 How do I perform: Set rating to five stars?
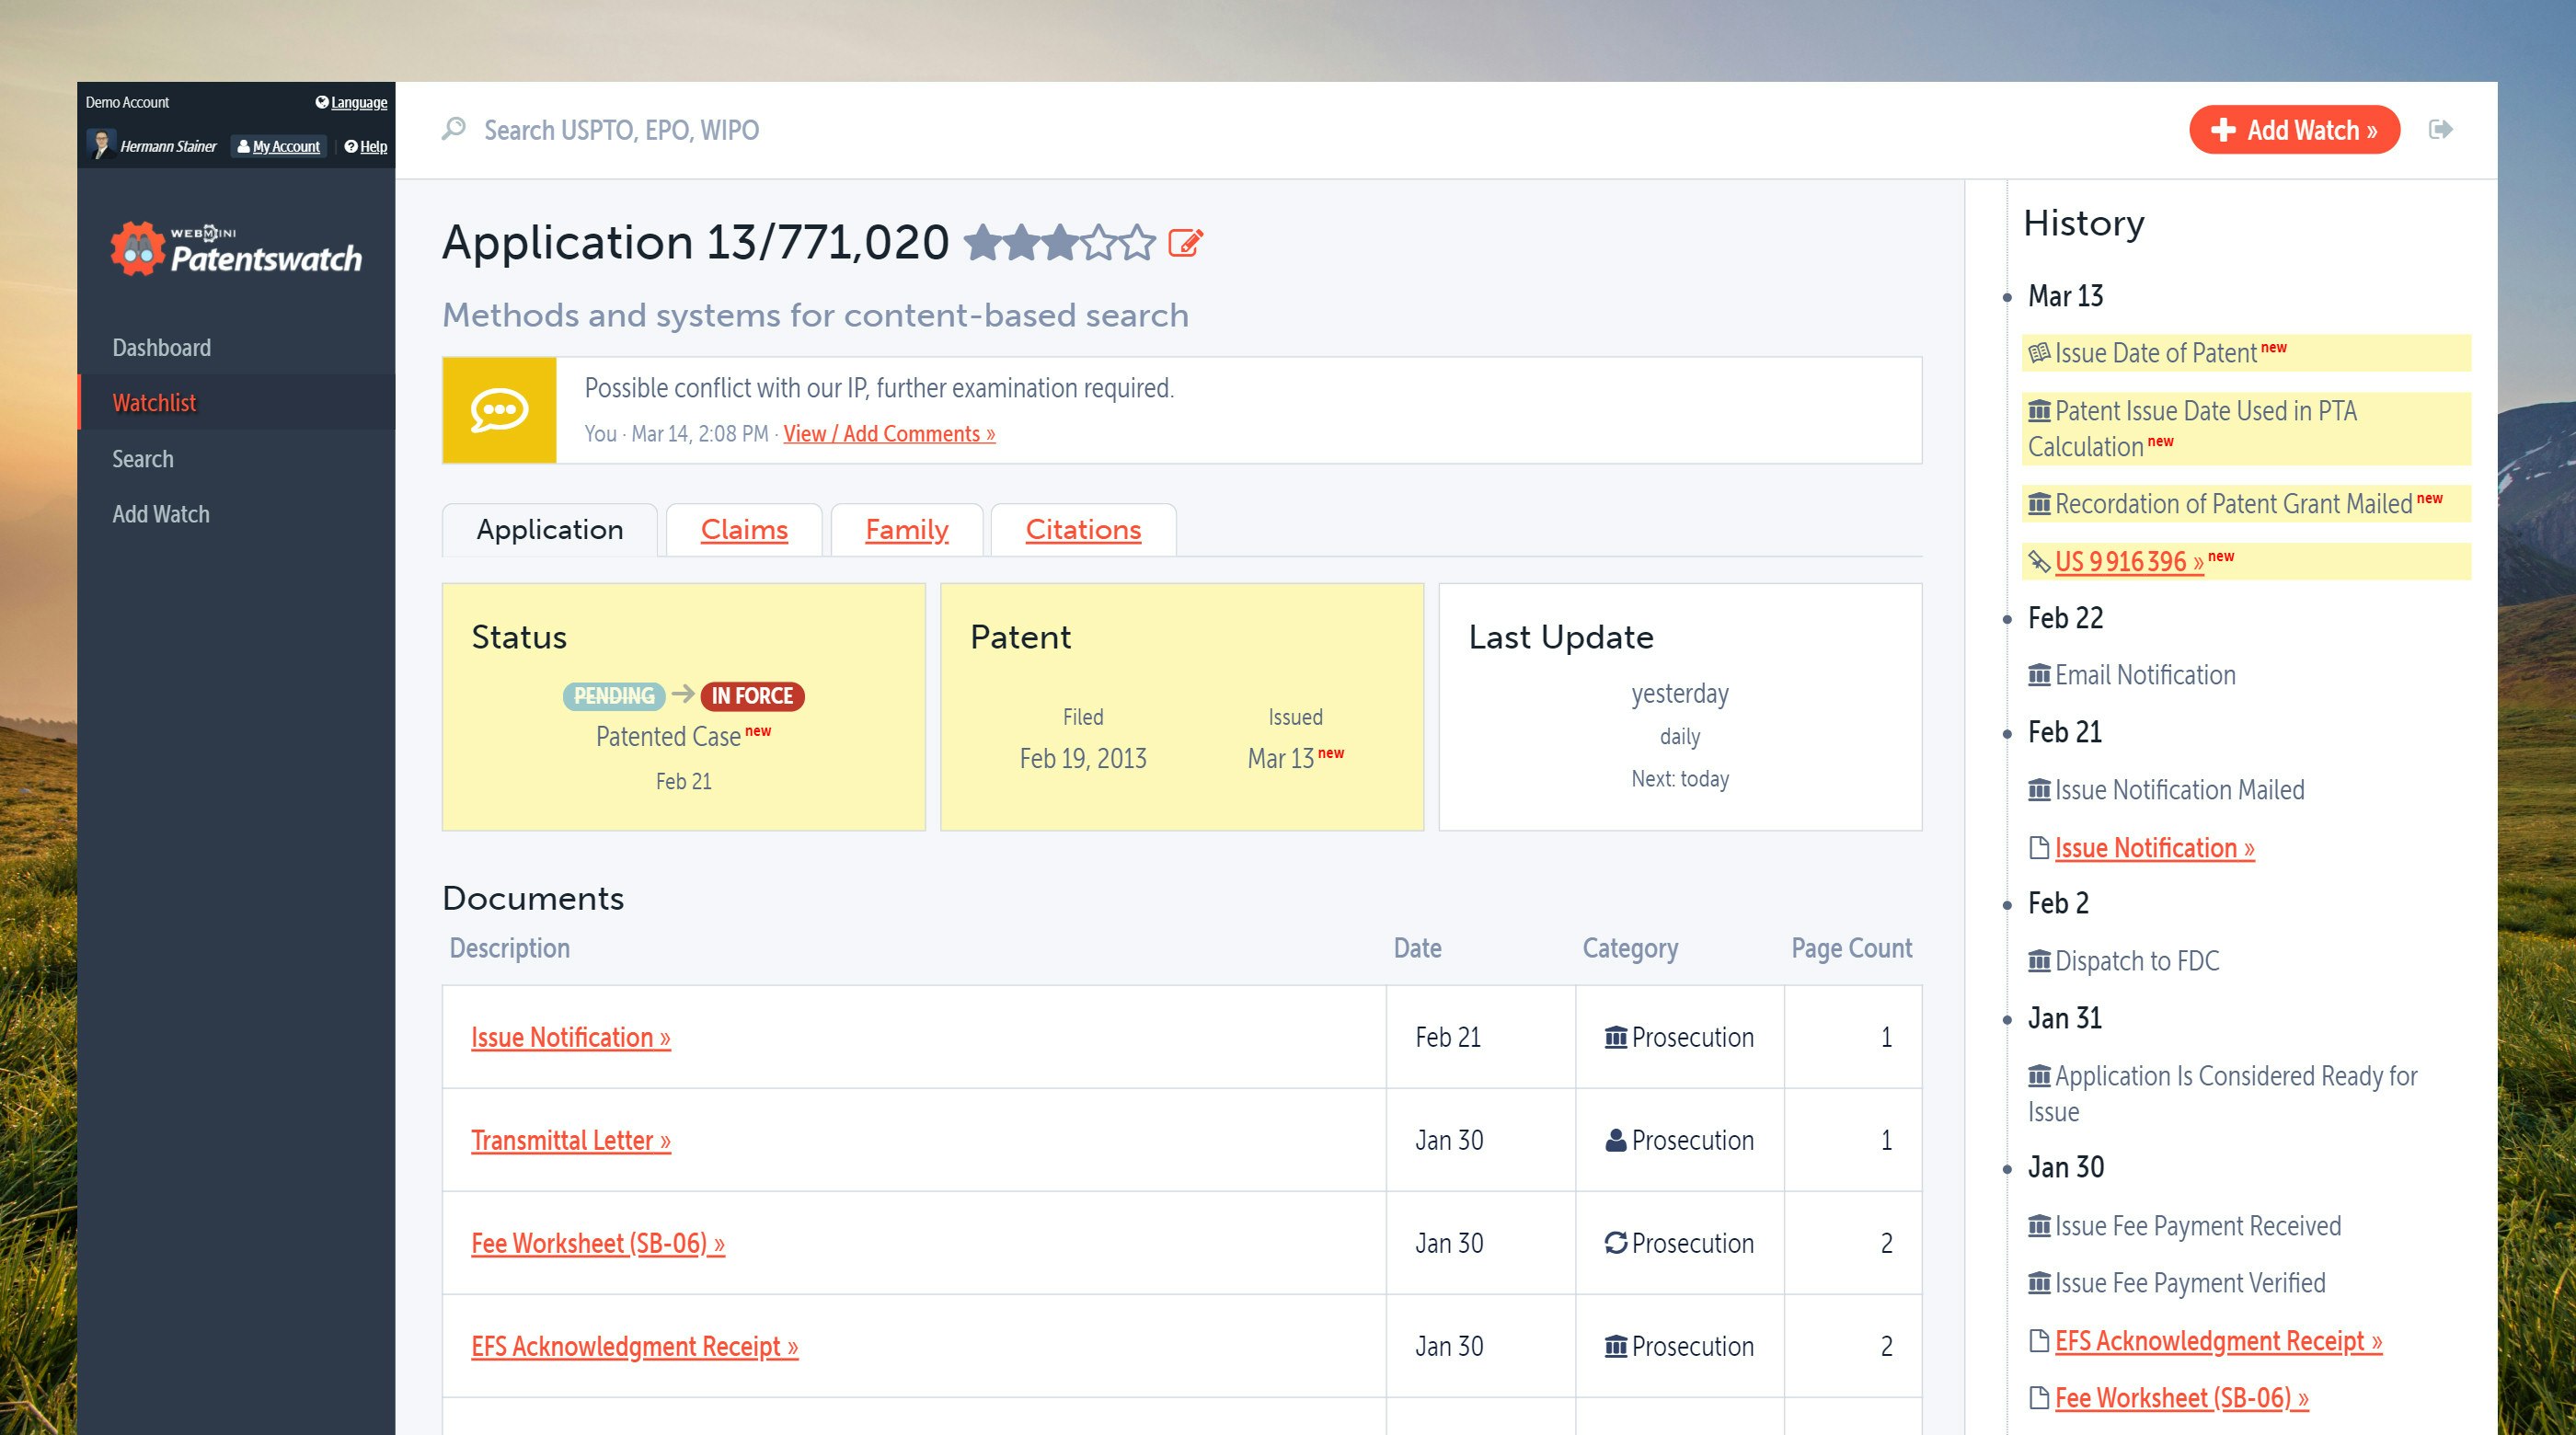pyautogui.click(x=1138, y=243)
